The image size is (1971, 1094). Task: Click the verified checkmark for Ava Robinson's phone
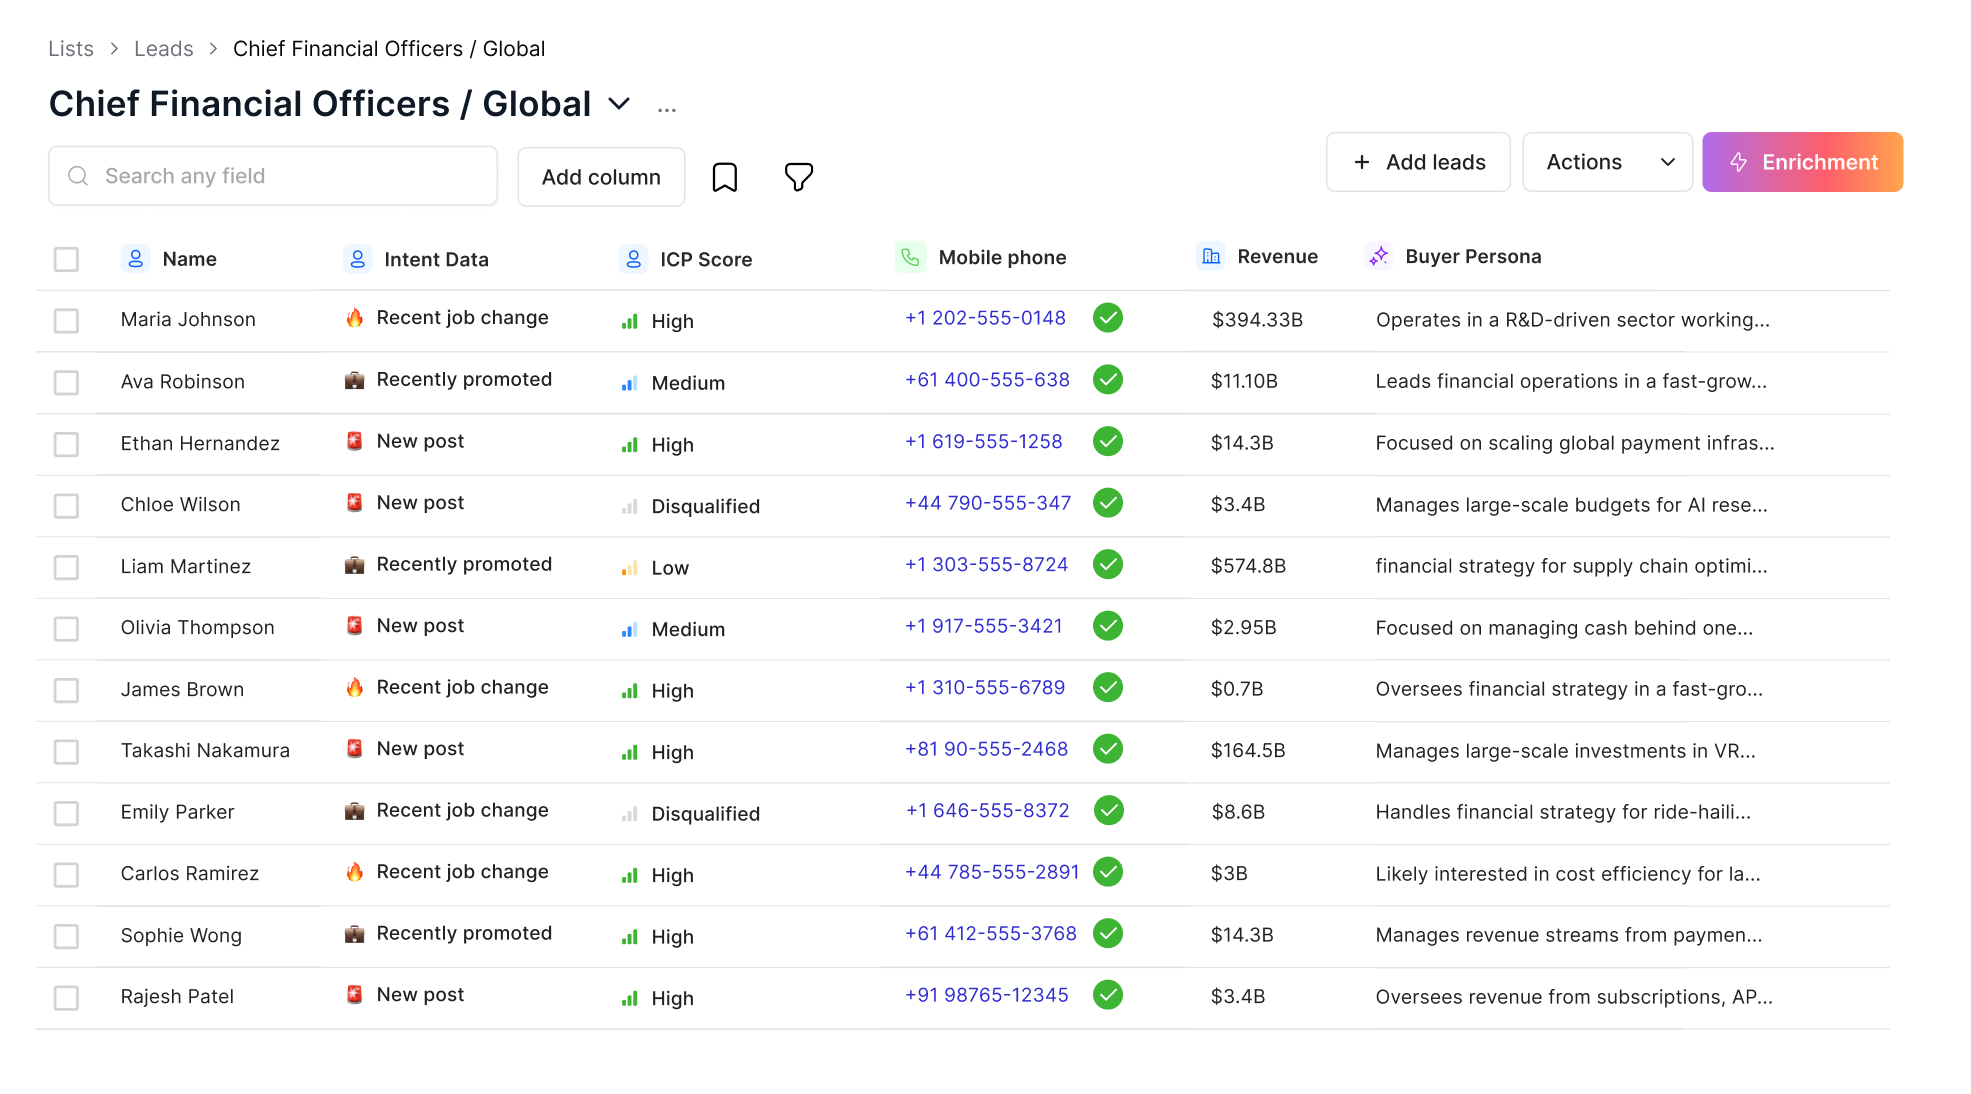point(1108,380)
